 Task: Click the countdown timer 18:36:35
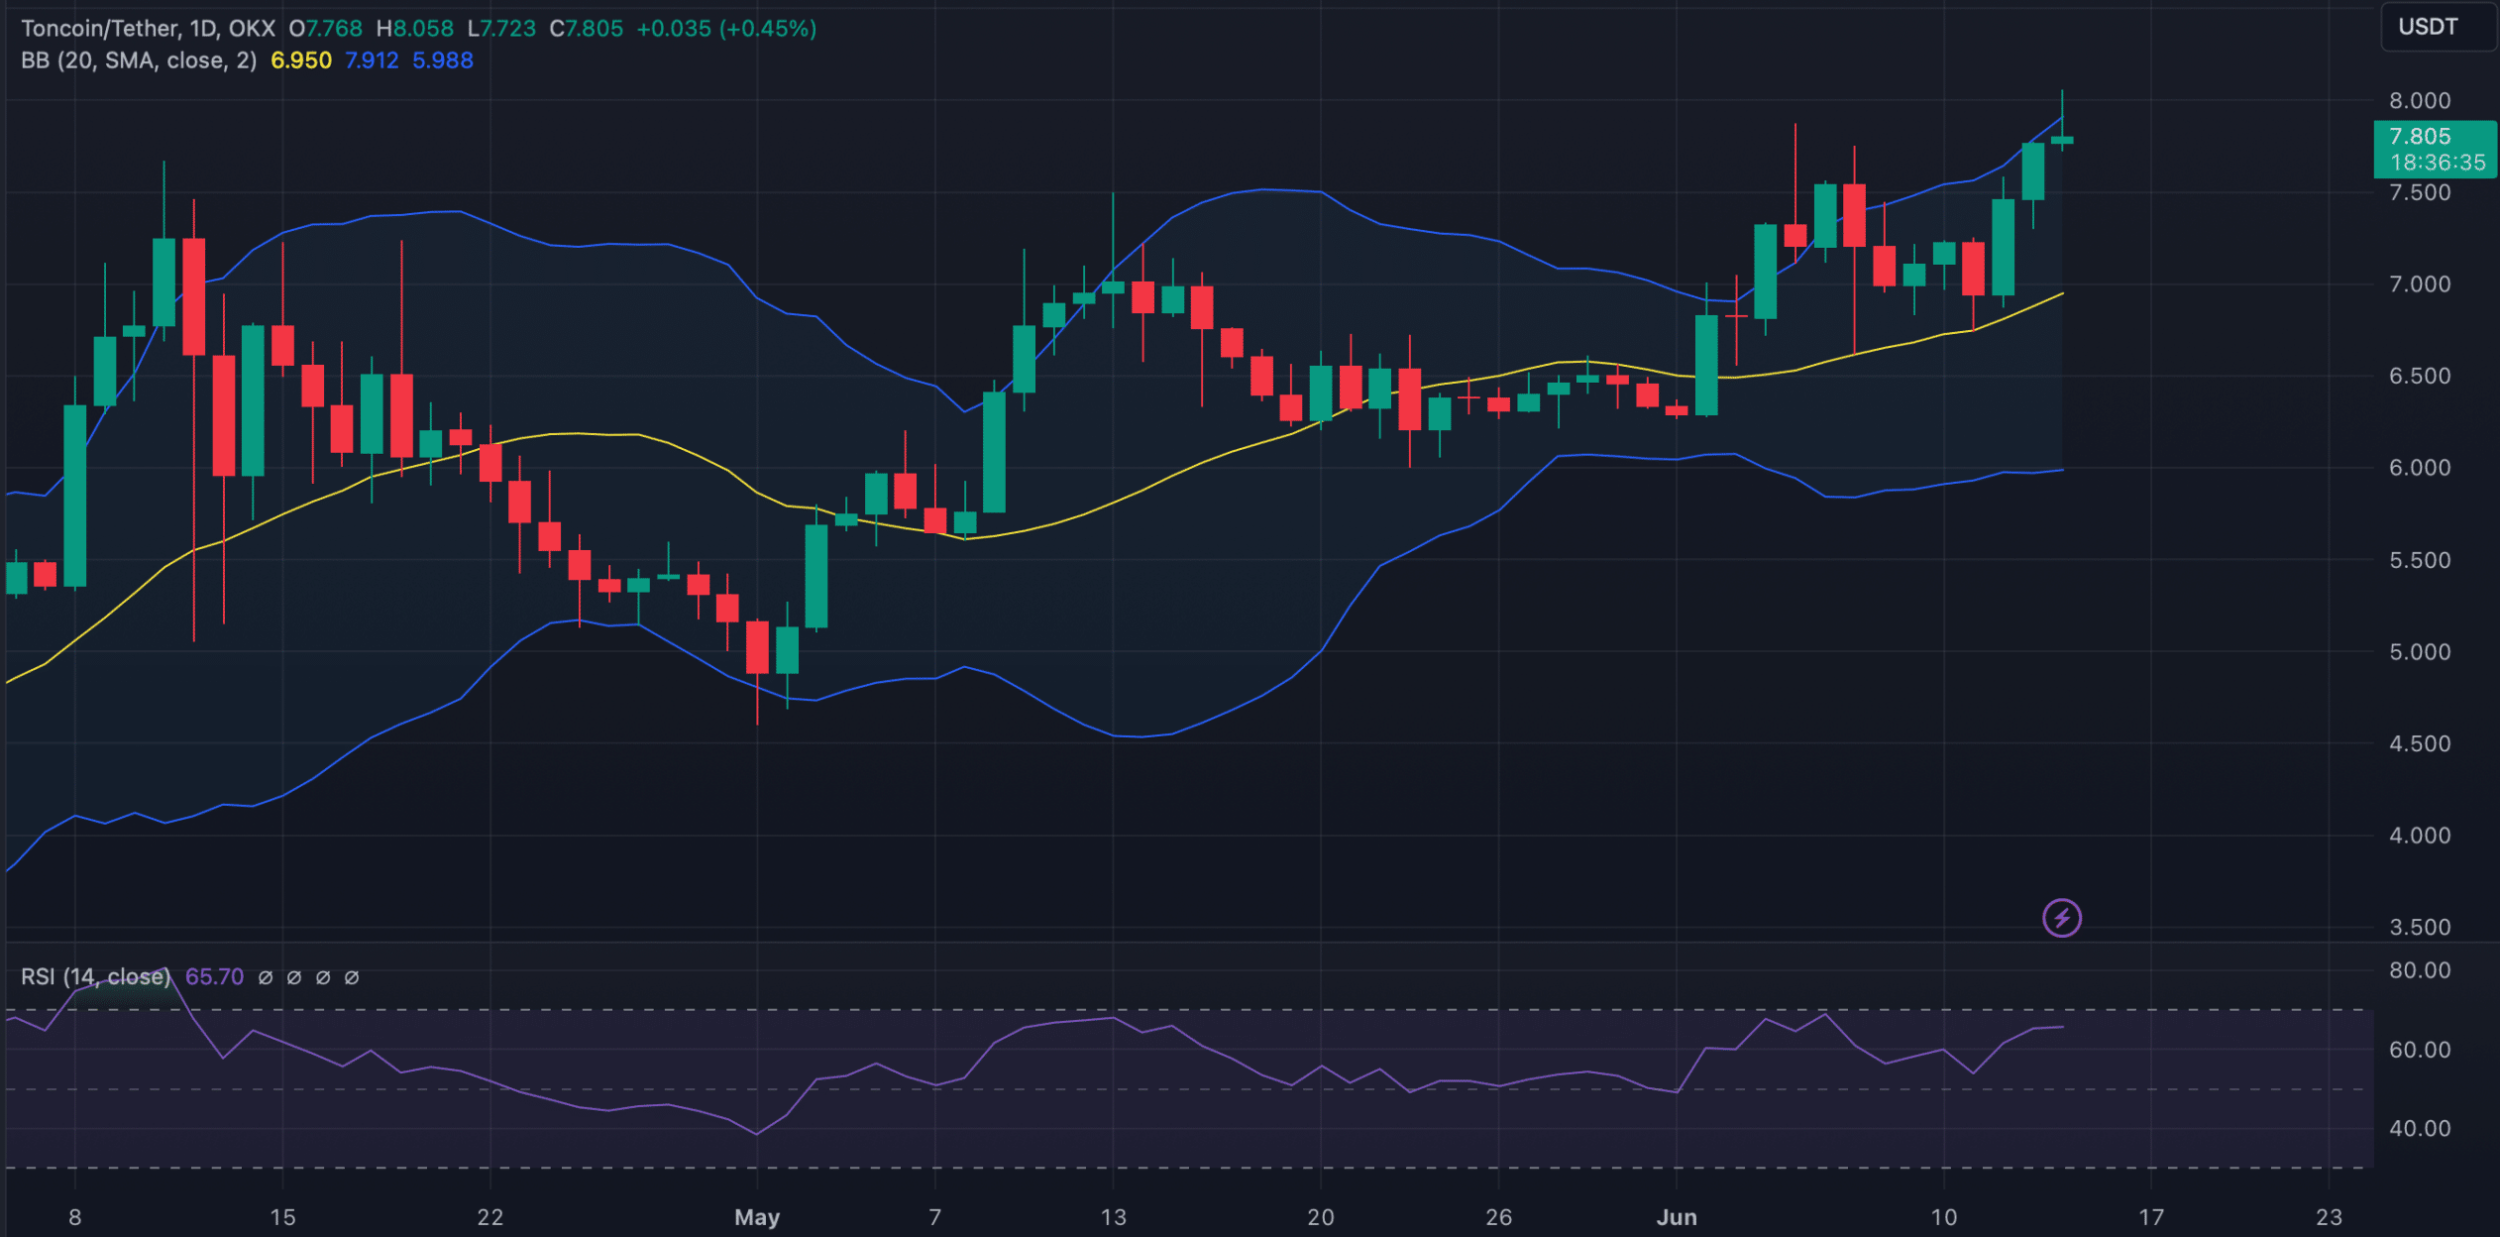point(2438,163)
